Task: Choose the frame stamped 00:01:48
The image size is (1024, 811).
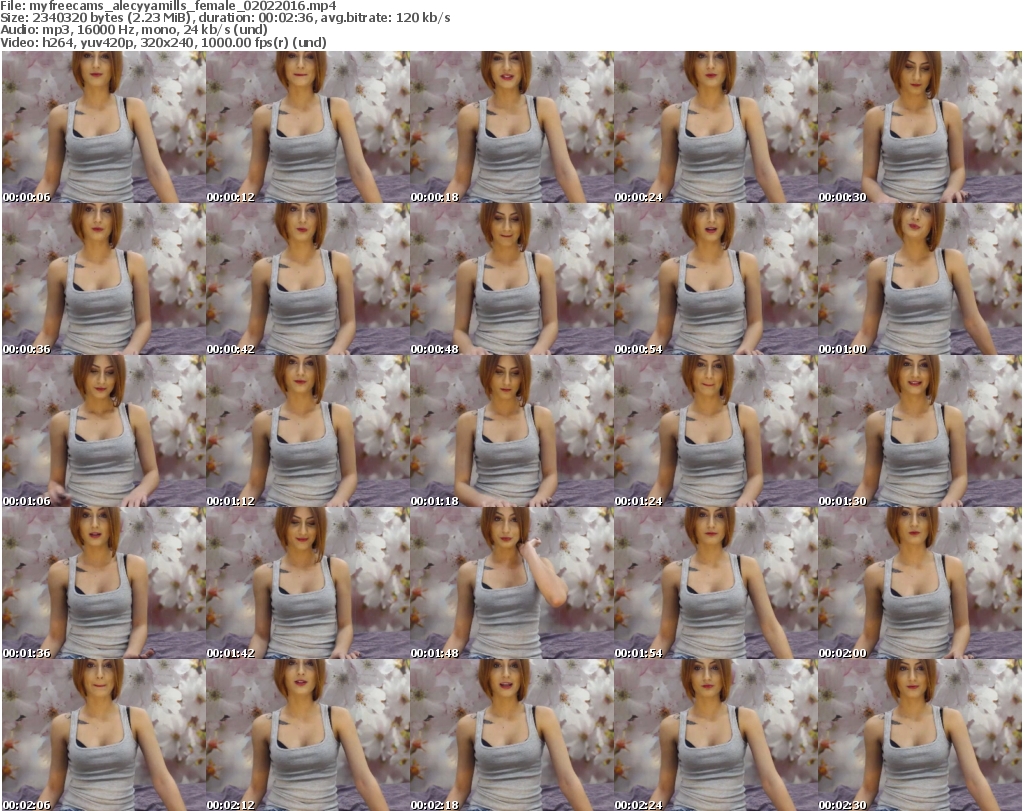Action: tap(512, 583)
